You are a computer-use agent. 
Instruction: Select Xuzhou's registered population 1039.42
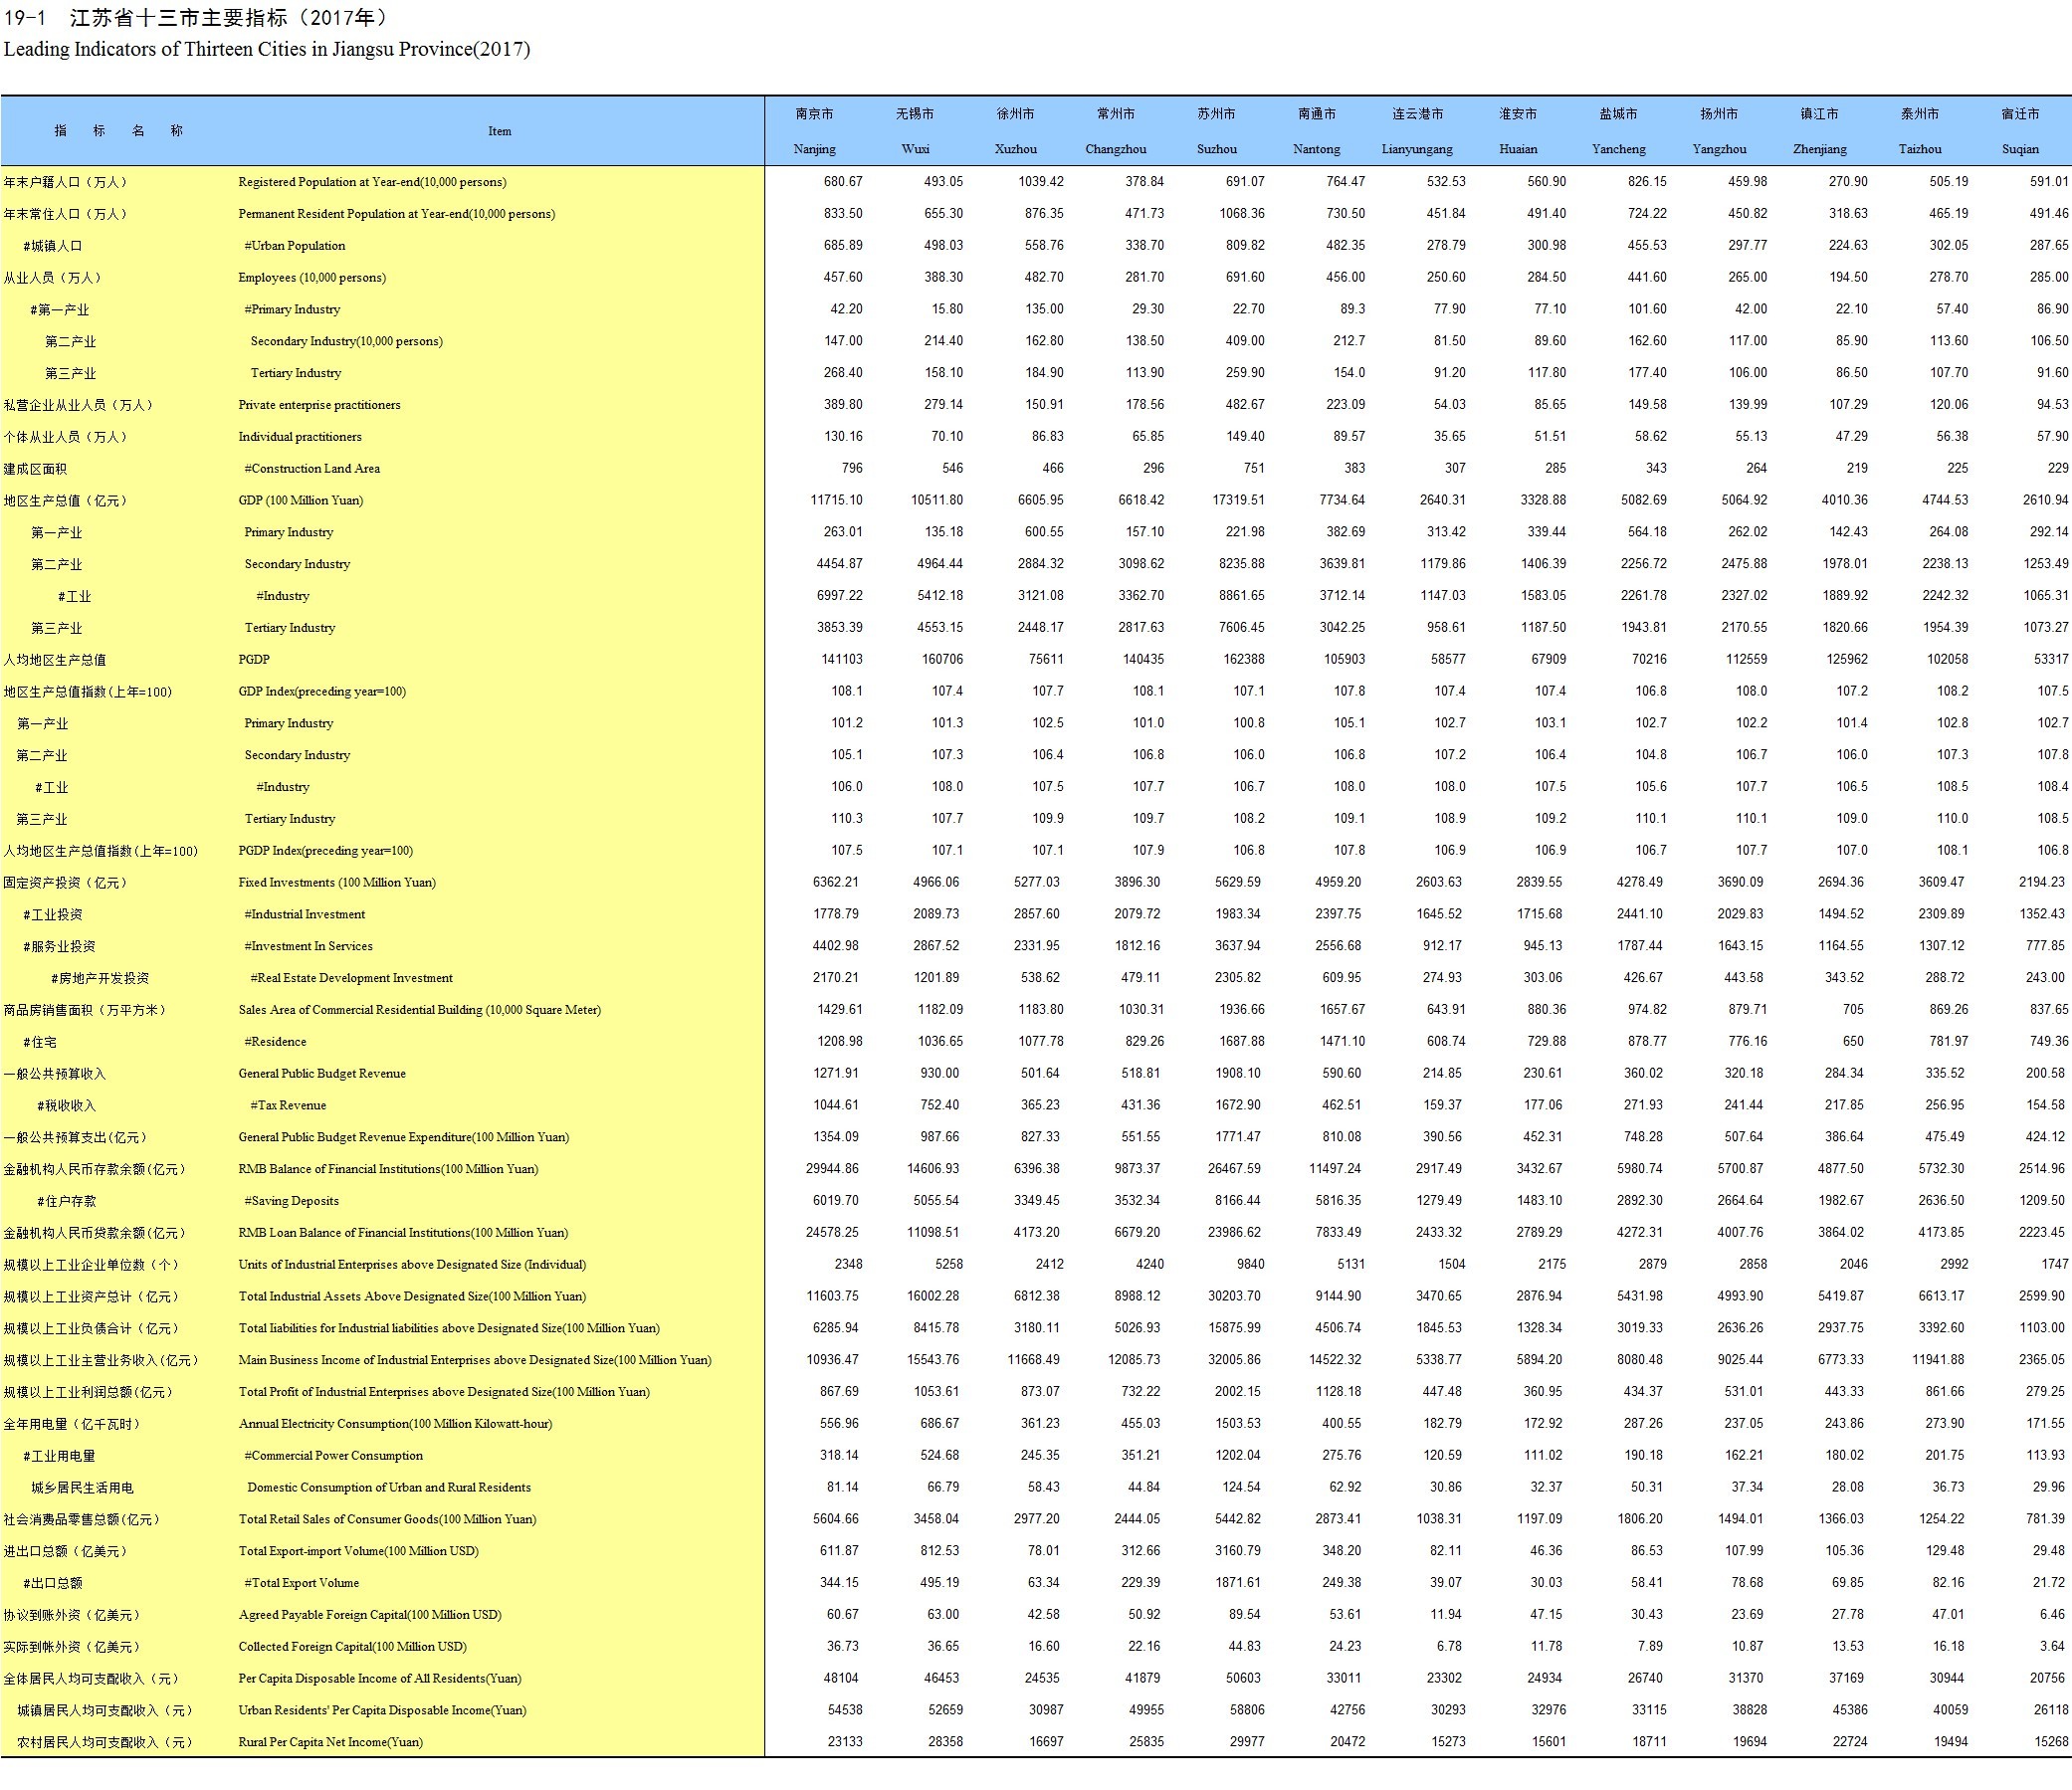click(1041, 182)
